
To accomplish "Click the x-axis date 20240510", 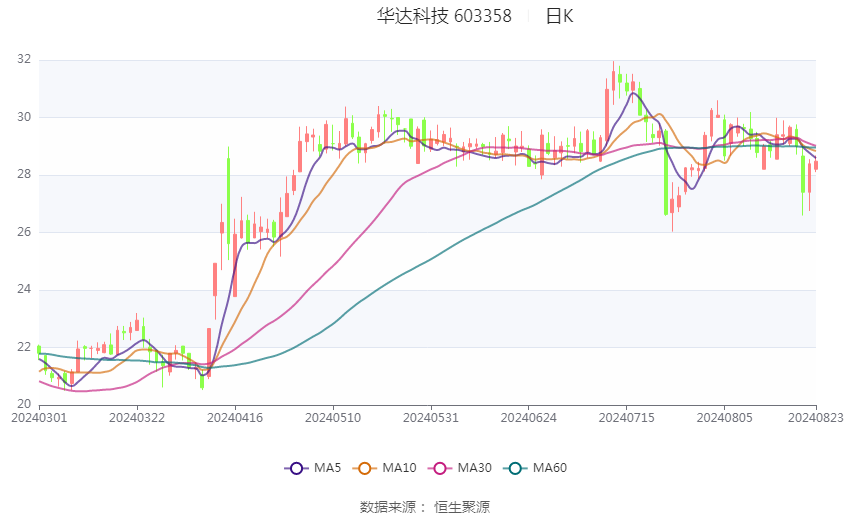I will (x=333, y=418).
